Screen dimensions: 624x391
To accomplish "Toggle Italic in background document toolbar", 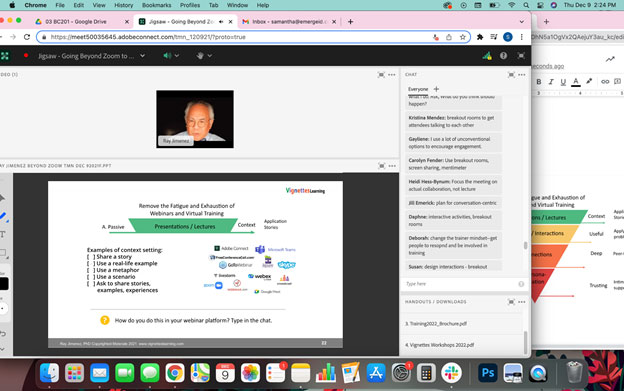I will 551,82.
